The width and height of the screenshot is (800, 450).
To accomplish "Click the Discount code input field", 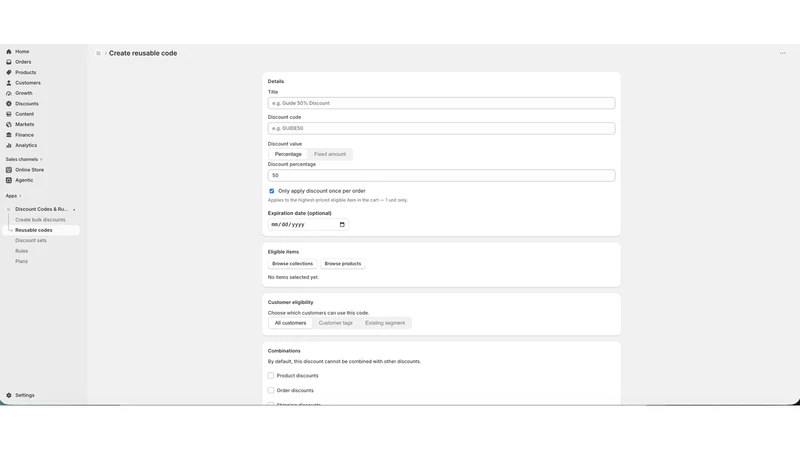I will tap(441, 128).
